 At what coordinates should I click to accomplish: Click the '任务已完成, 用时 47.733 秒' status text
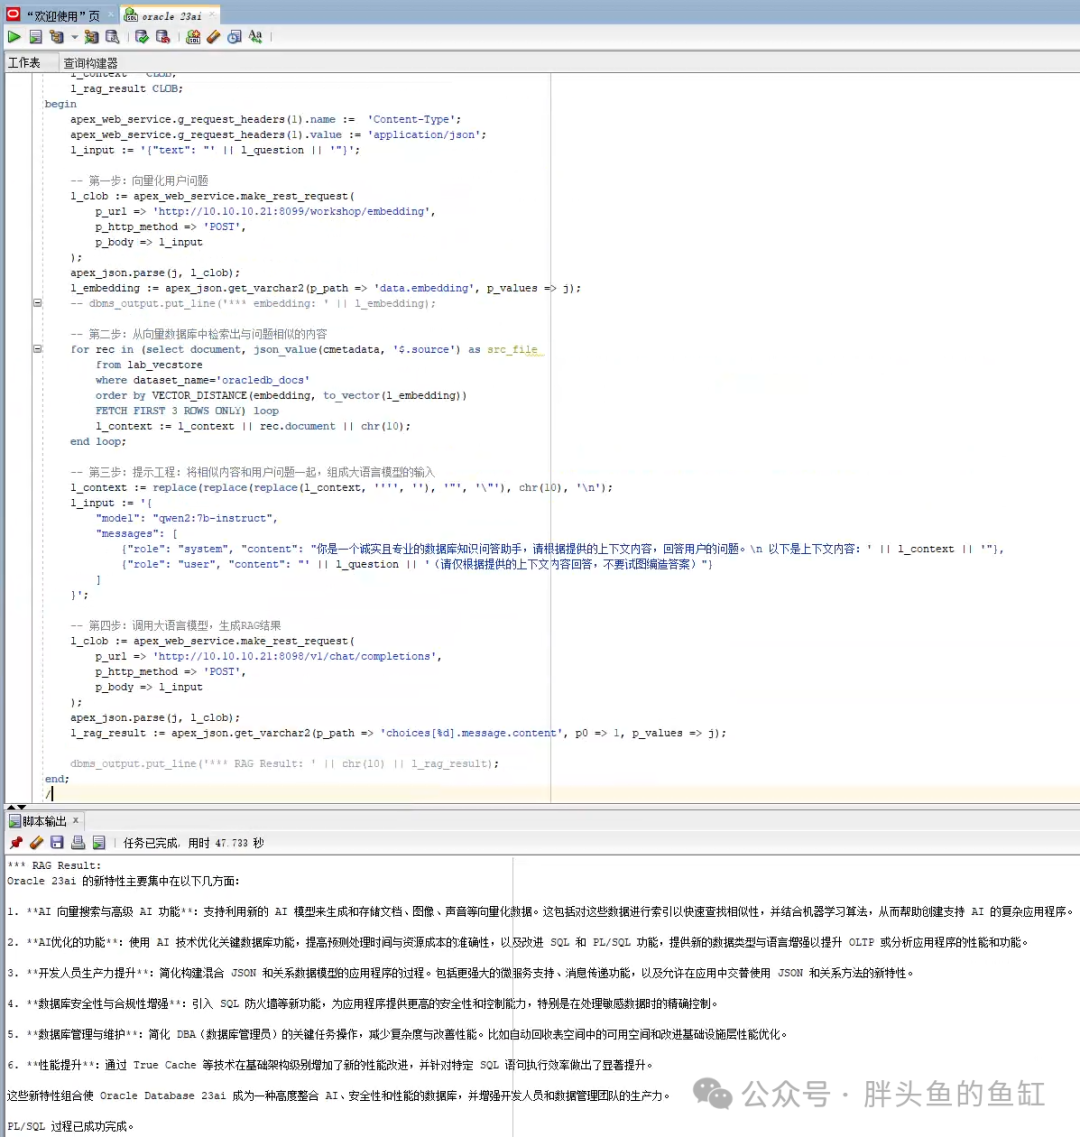[194, 843]
